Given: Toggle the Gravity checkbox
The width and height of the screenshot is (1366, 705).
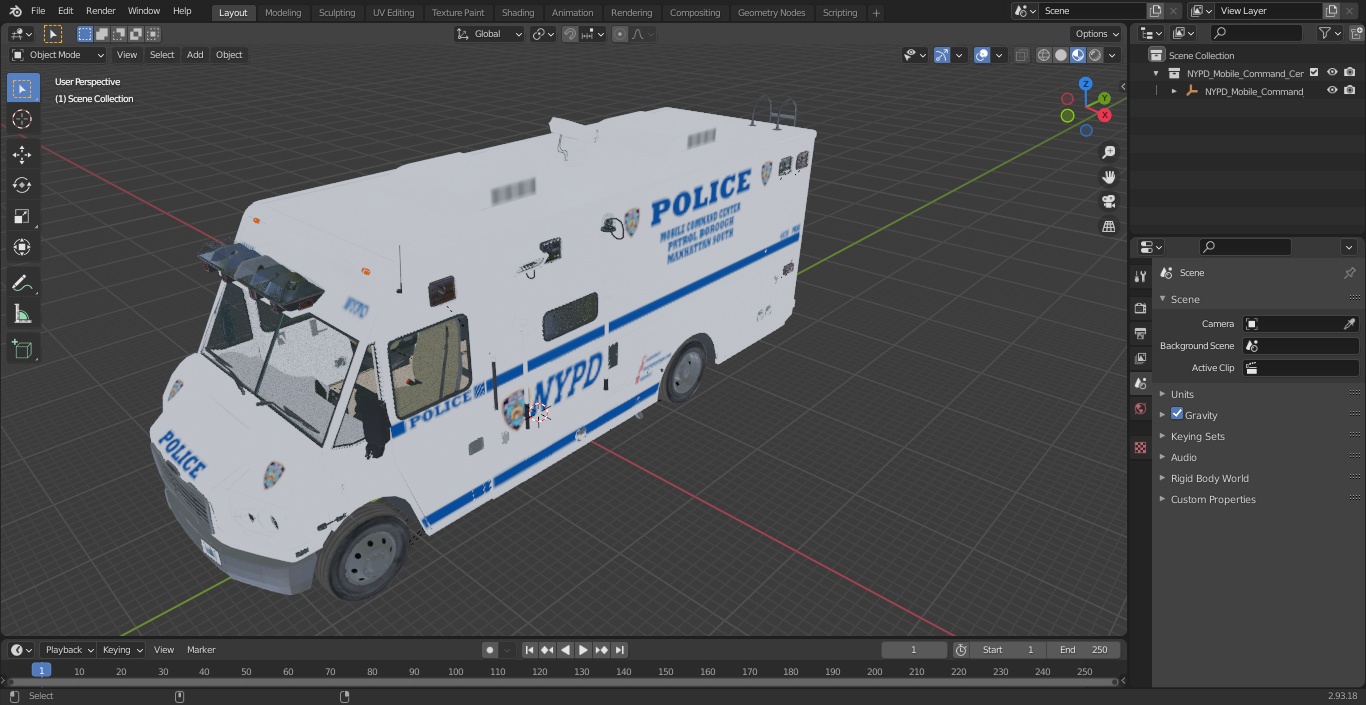Looking at the screenshot, I should tap(1177, 414).
